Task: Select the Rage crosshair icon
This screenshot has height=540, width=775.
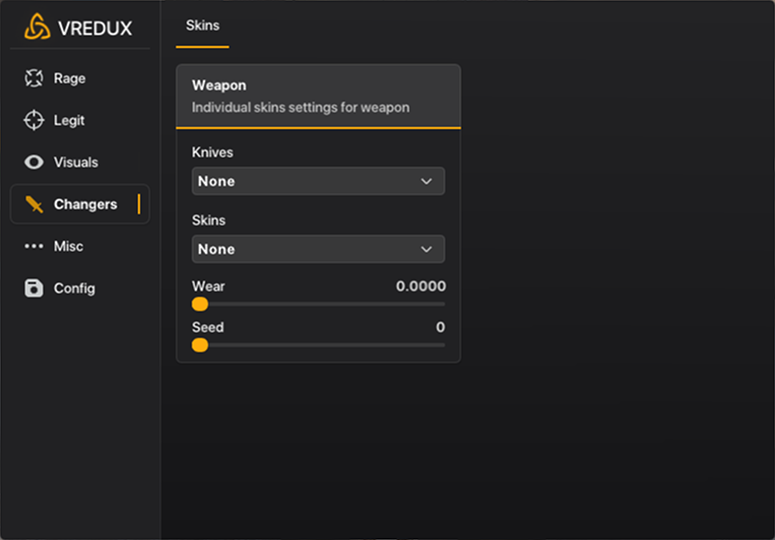Action: coord(34,78)
